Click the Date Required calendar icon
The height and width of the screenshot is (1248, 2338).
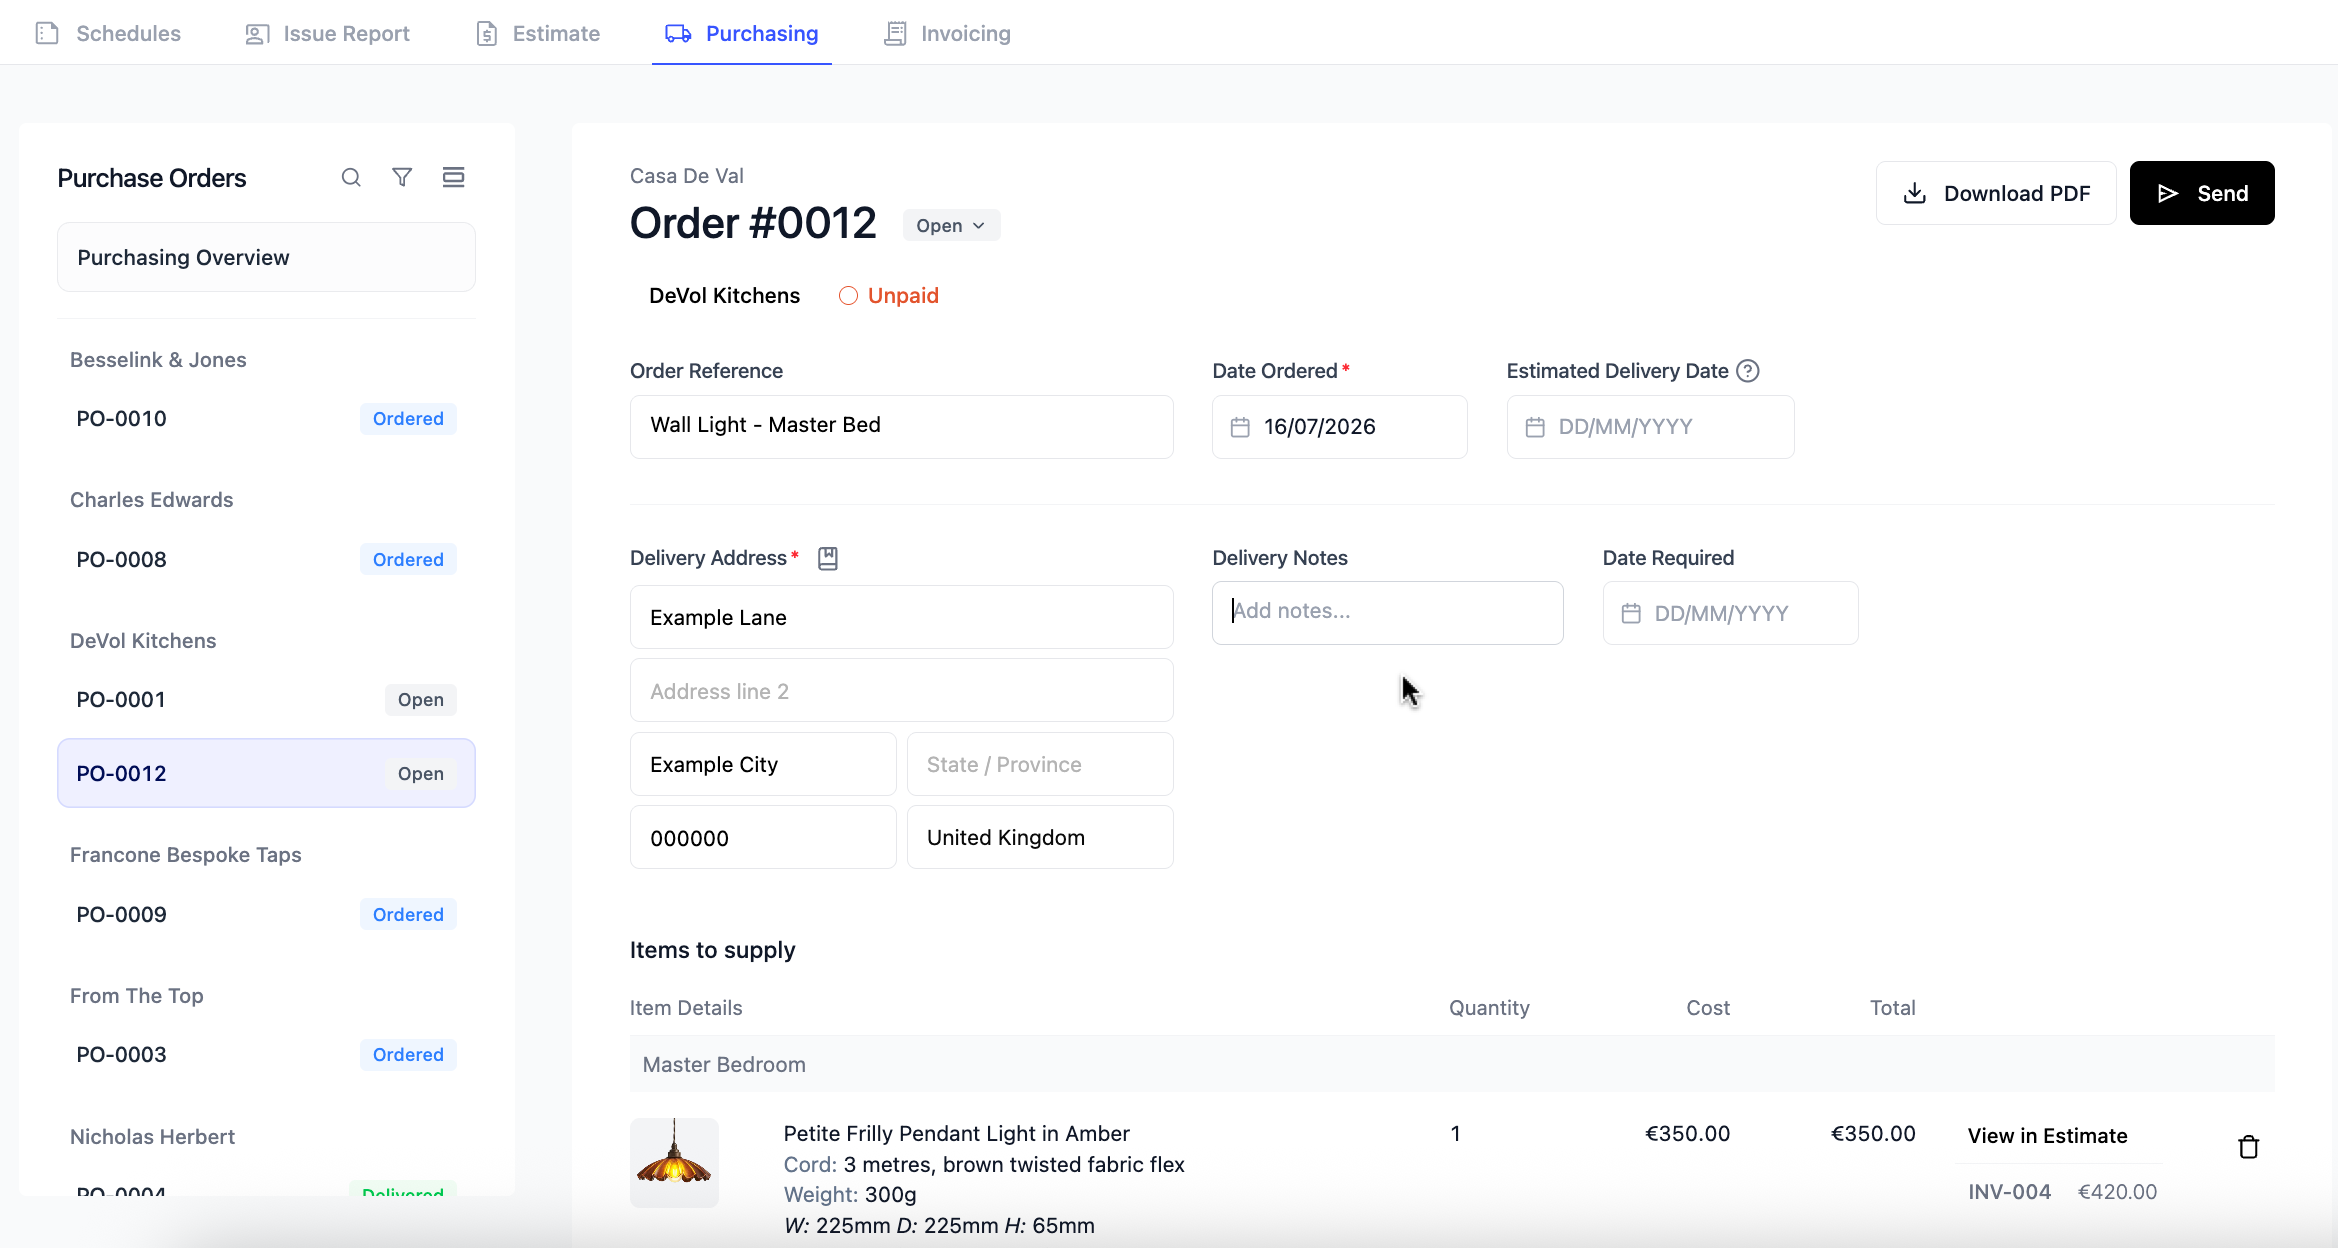click(1631, 614)
